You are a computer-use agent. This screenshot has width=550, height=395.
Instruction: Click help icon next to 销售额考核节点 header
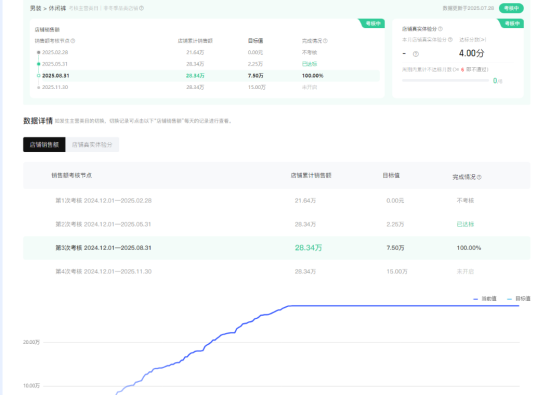tap(73, 41)
